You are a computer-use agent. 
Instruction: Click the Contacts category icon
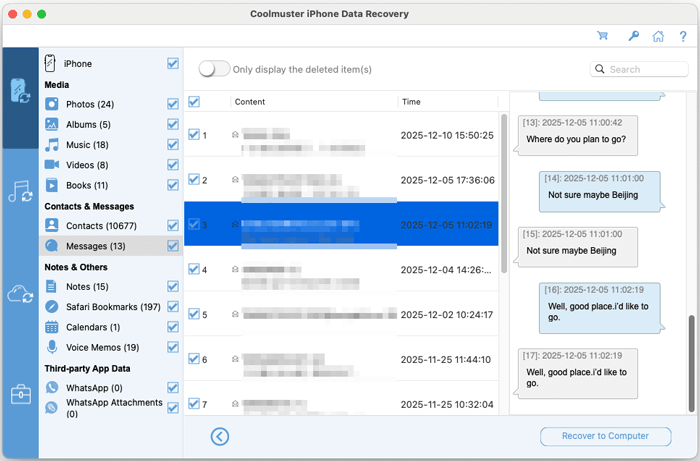pyautogui.click(x=52, y=225)
